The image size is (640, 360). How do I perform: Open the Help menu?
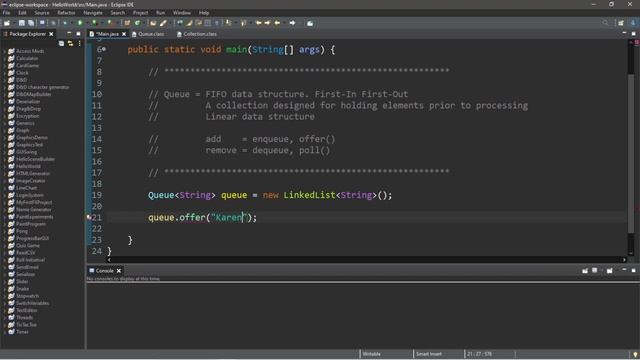click(204, 13)
